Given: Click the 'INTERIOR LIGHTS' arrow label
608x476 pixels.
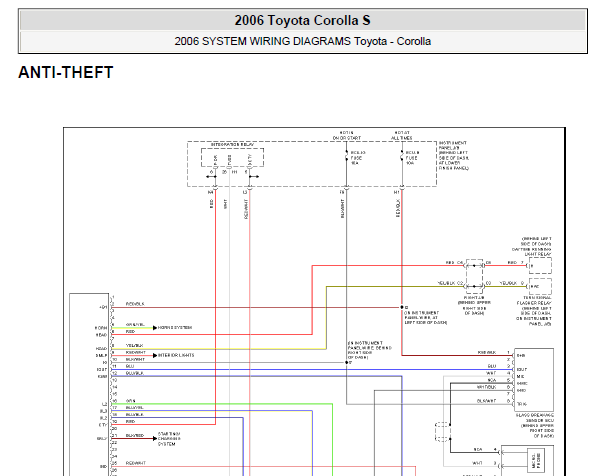Looking at the screenshot, I should coord(176,355).
